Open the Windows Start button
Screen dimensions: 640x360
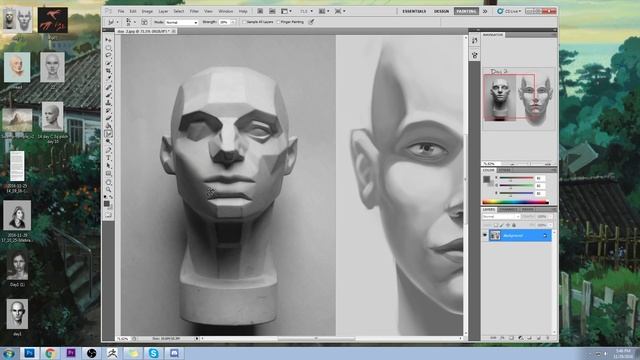[9, 353]
